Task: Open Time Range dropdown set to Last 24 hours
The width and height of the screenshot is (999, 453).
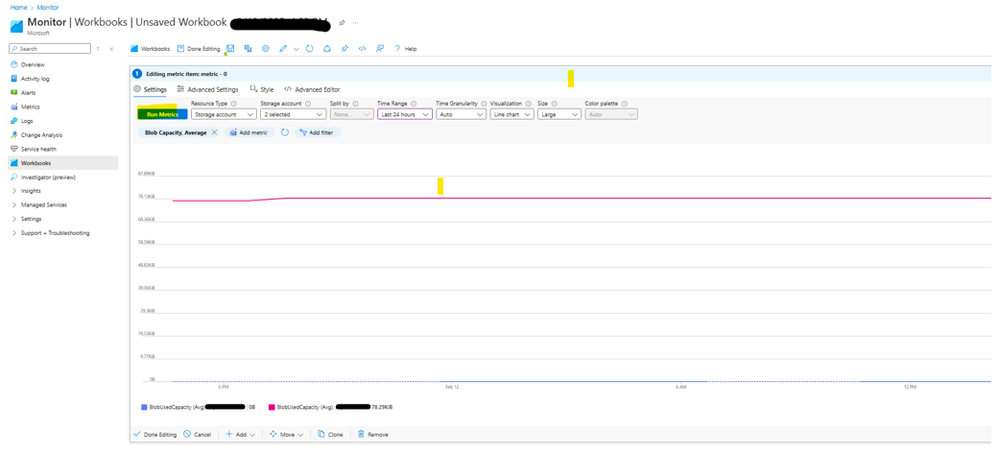Action: coord(405,114)
